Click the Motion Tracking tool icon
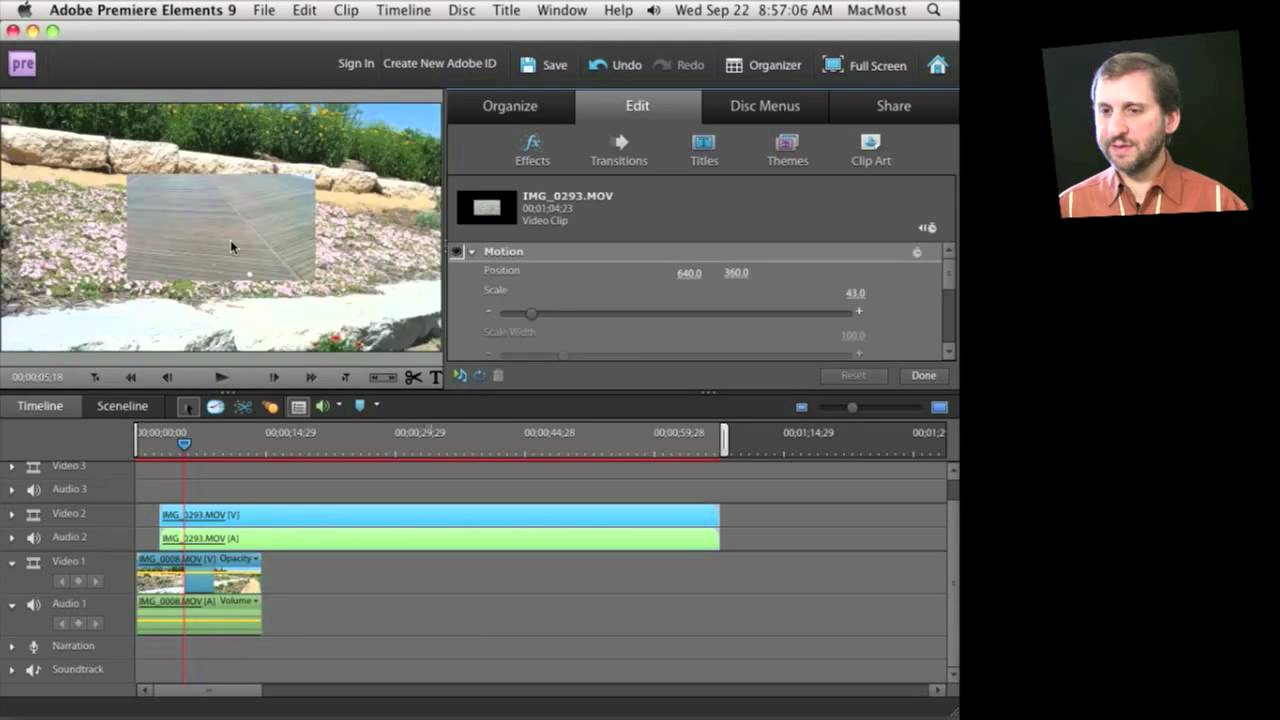Screen dimensions: 1280x720 tap(270, 406)
